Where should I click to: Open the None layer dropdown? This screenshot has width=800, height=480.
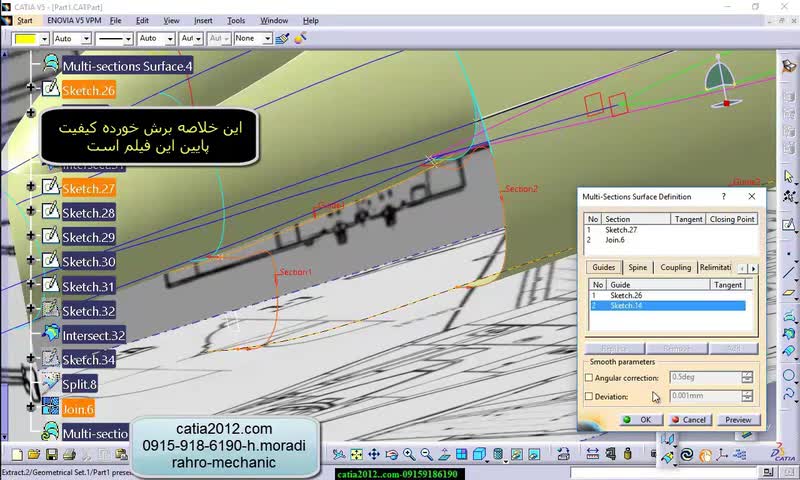tap(267, 38)
